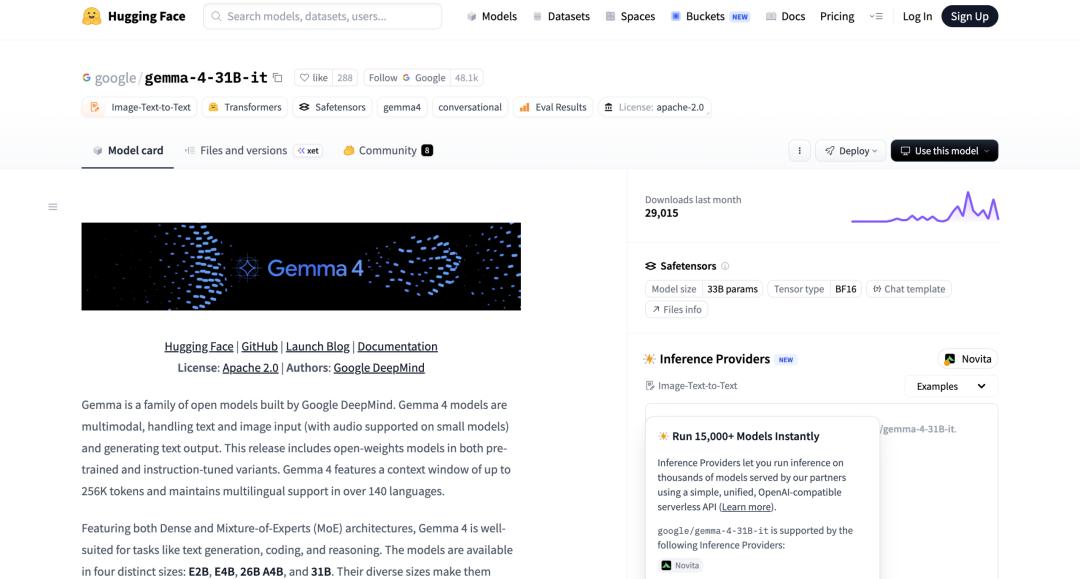Click the downloads trend chart
This screenshot has width=1080, height=579.
pyautogui.click(x=924, y=207)
